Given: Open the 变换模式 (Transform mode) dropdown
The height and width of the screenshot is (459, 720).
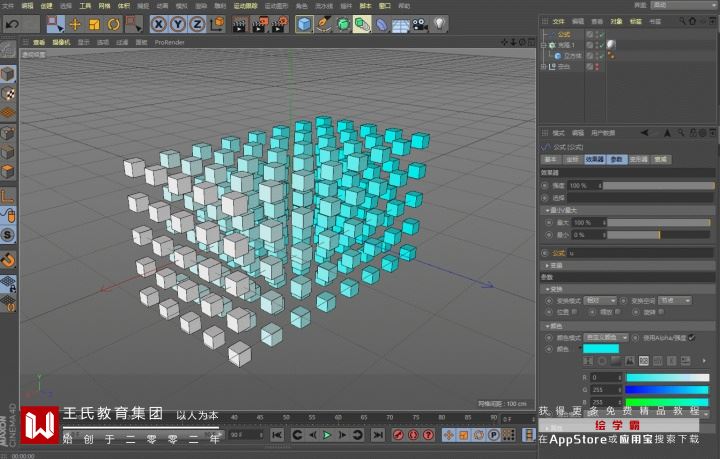Looking at the screenshot, I should (x=600, y=300).
